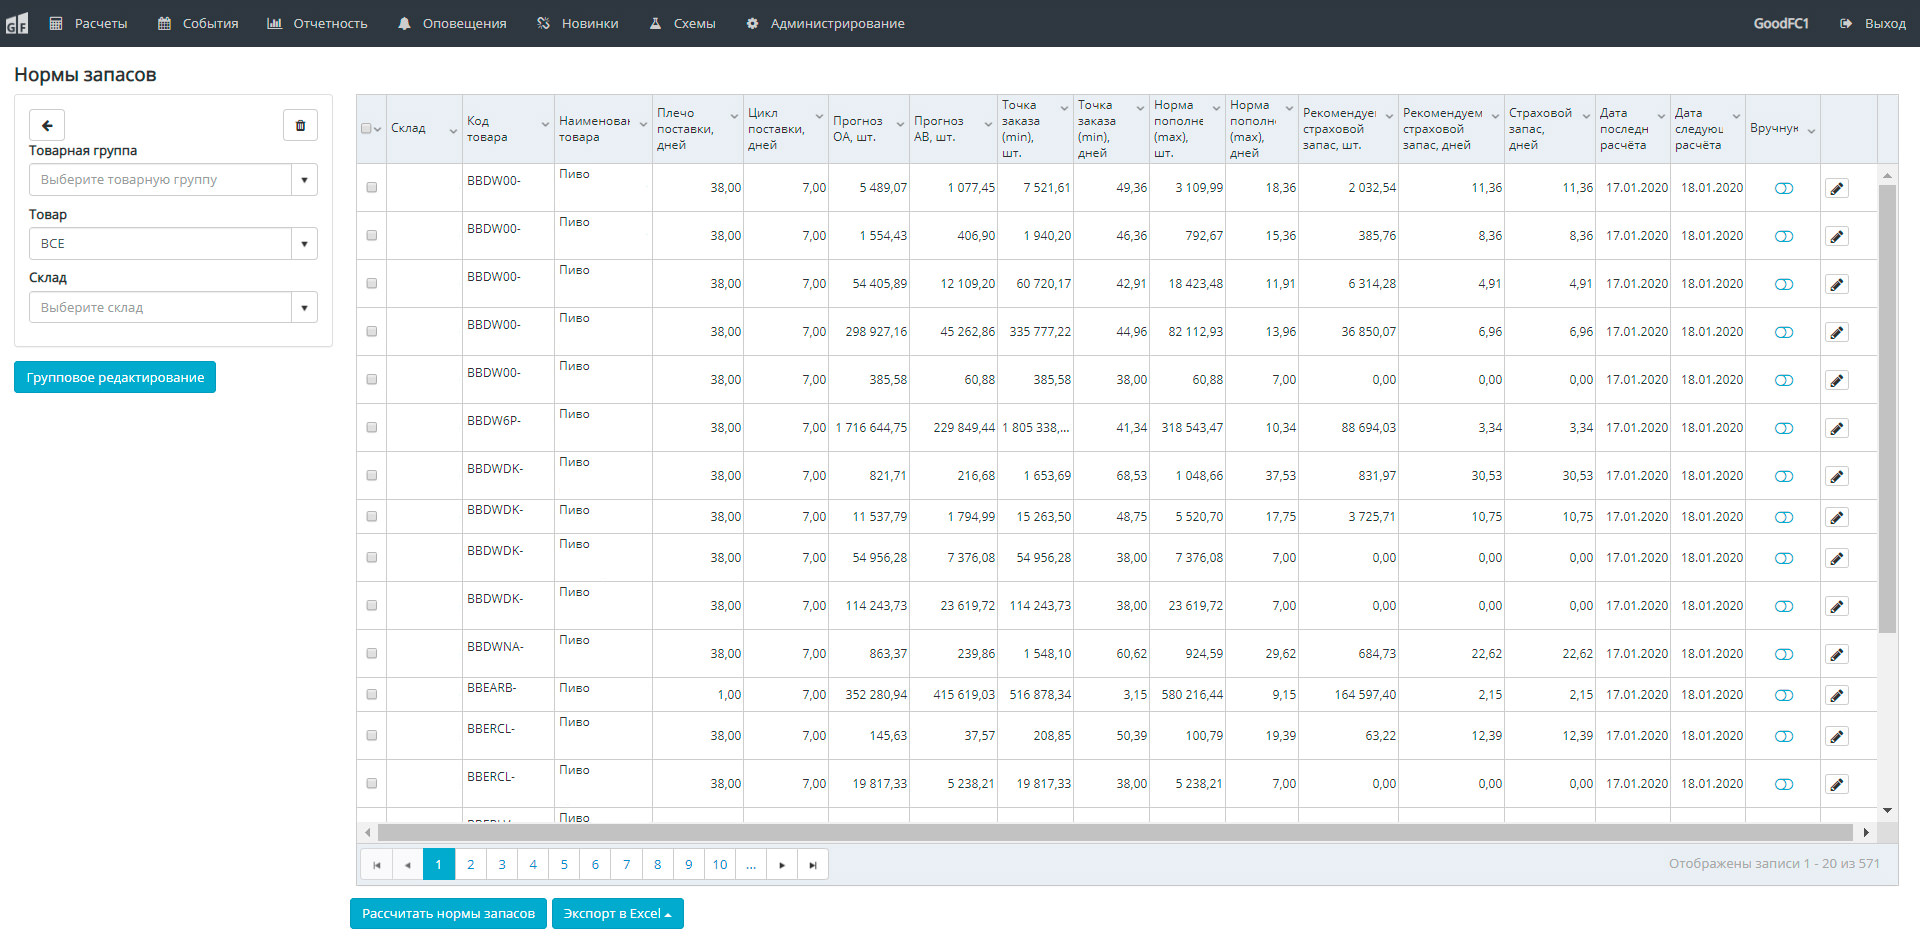
Task: Open the Отчетность menu
Action: click(x=317, y=23)
